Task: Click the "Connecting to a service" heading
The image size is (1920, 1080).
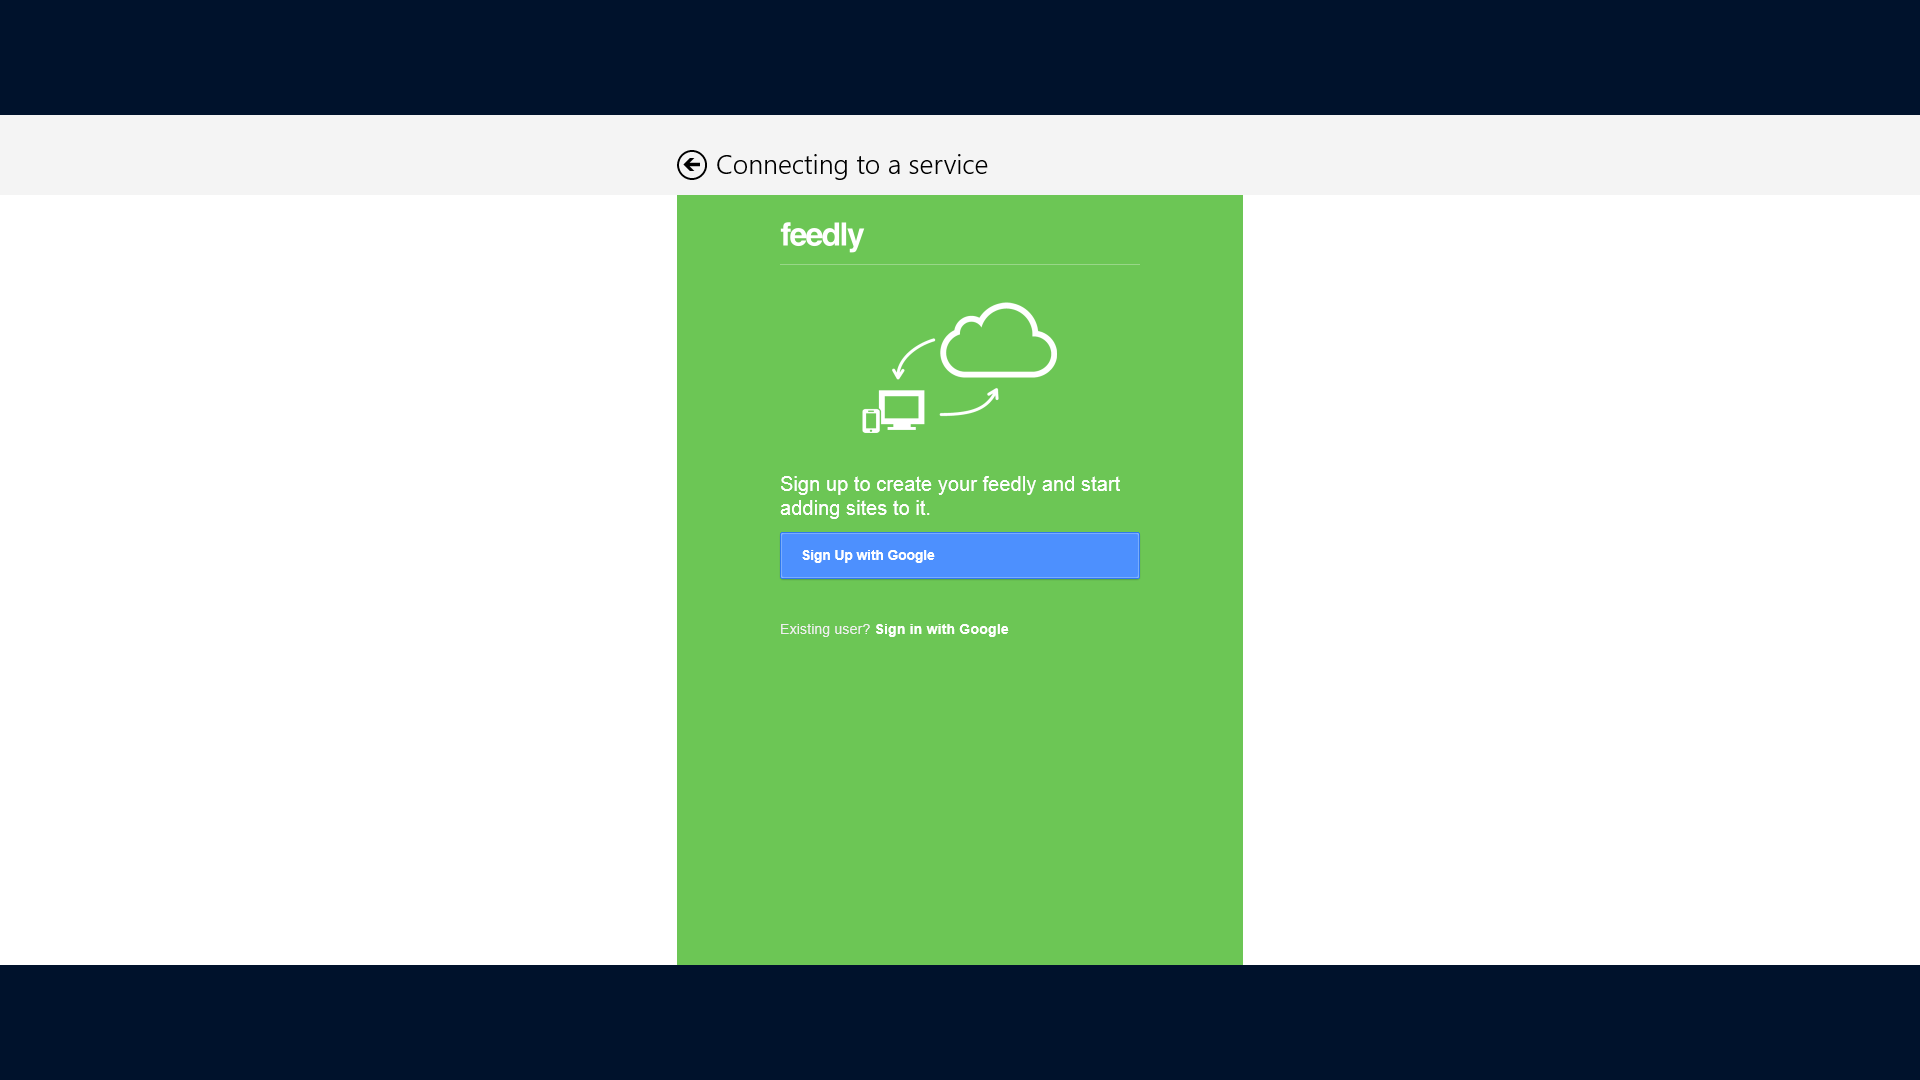Action: tap(852, 165)
